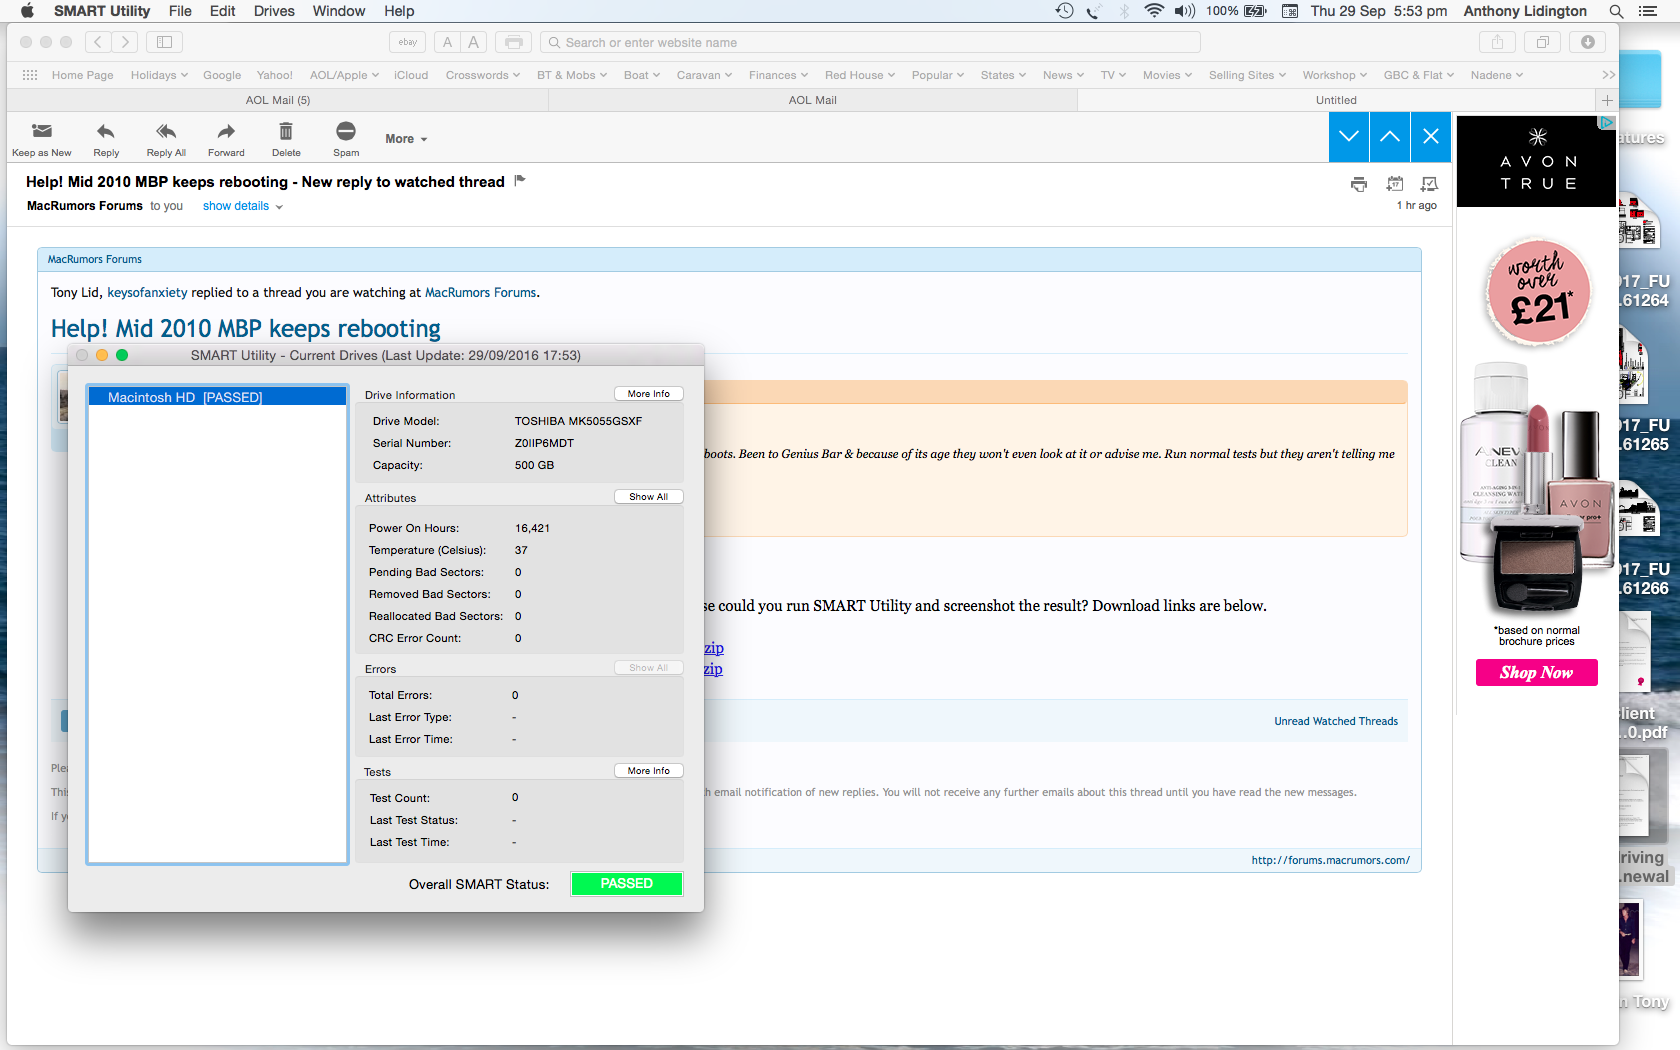This screenshot has width=1680, height=1050.
Task: Click More Info for Drive Information
Action: [648, 394]
